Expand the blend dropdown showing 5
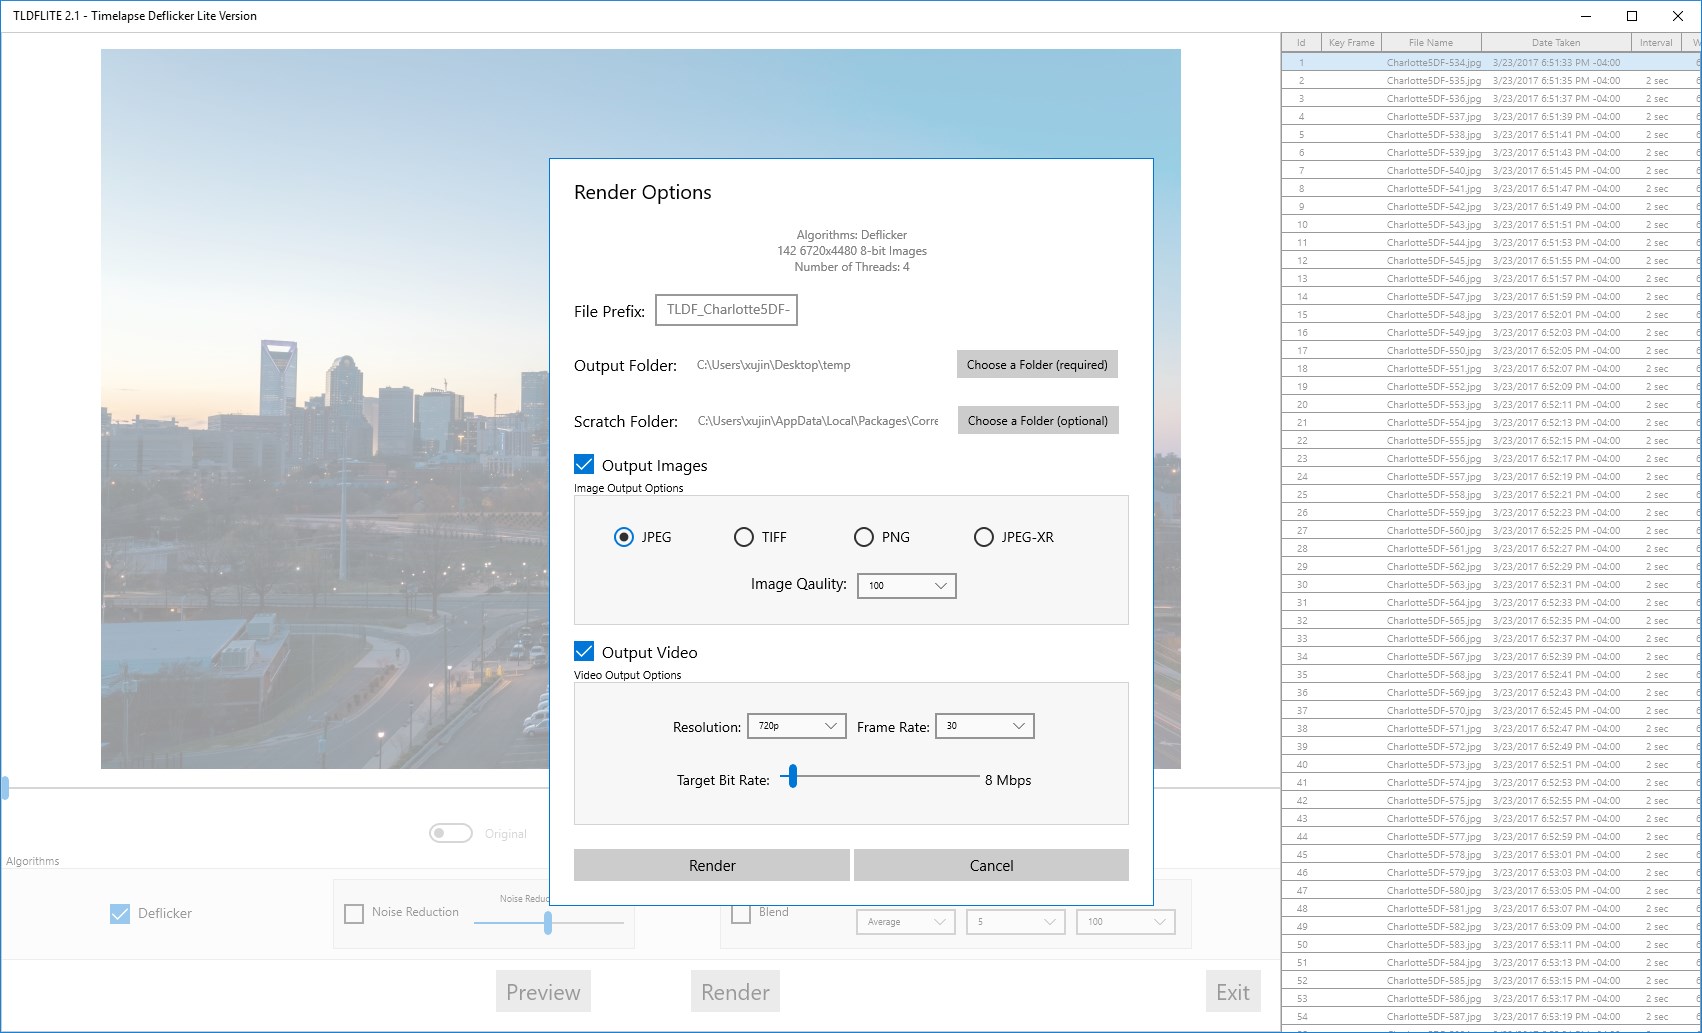The width and height of the screenshot is (1702, 1033). pos(1016,922)
